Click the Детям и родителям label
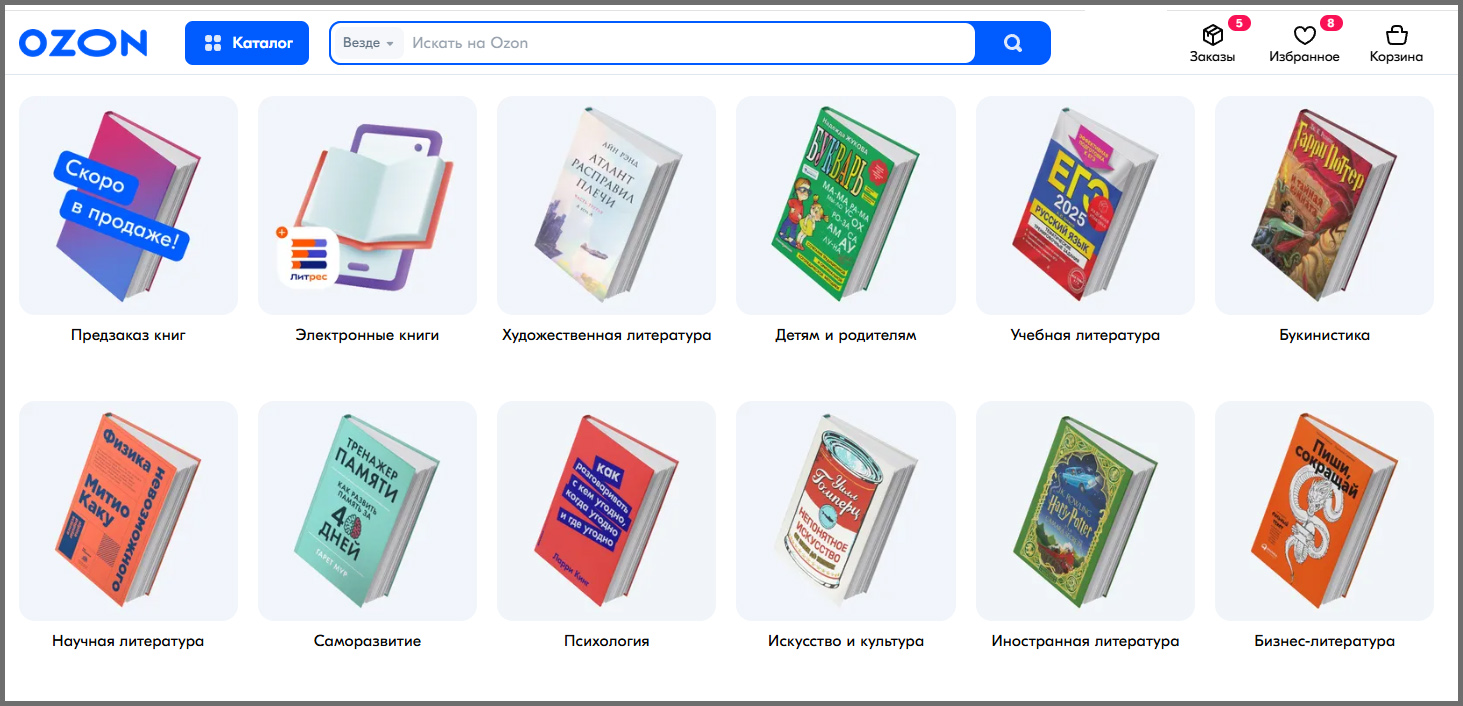 (845, 335)
